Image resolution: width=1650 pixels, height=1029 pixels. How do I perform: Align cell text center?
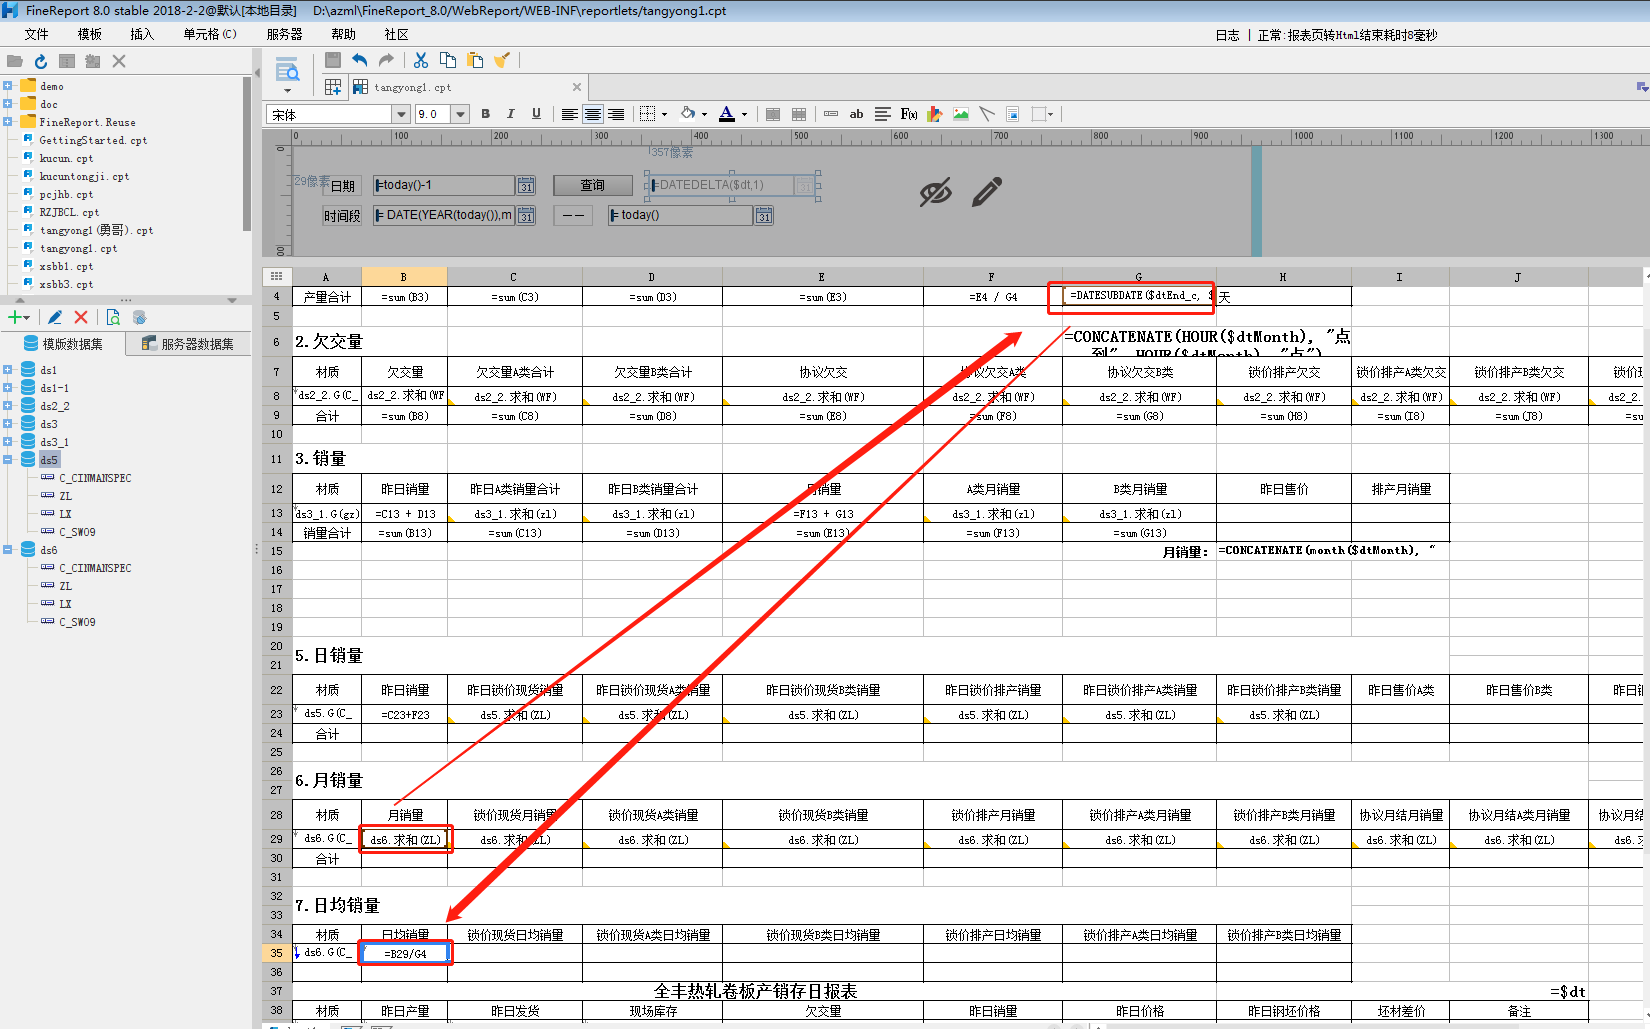coord(593,114)
